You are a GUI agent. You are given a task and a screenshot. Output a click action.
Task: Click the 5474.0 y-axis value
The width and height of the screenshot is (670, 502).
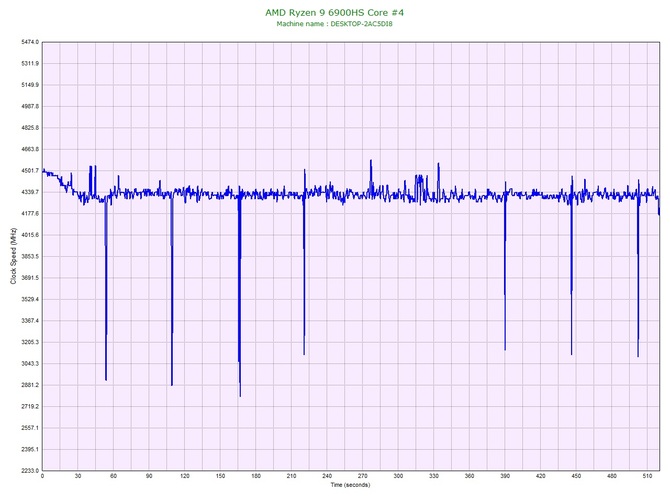click(x=30, y=42)
